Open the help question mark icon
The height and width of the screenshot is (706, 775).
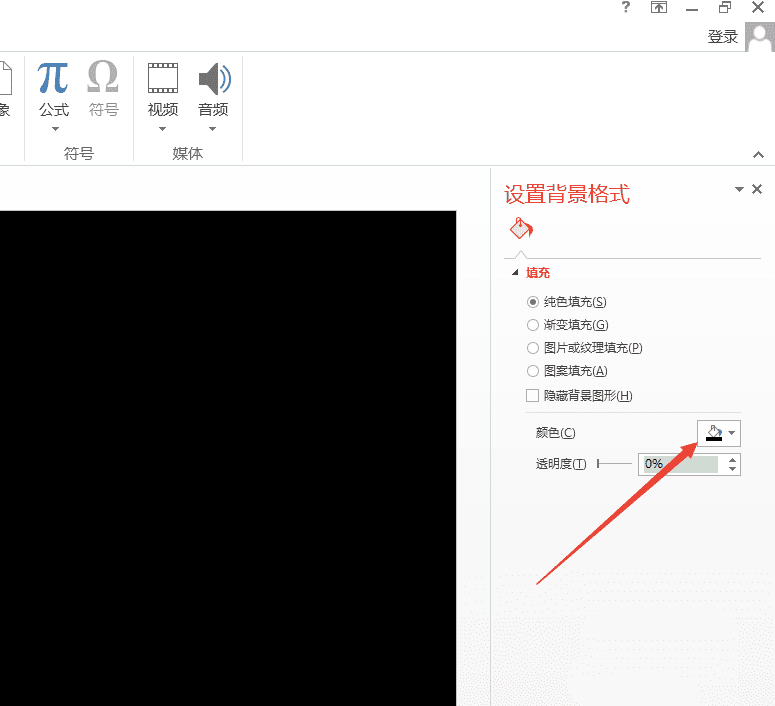coord(626,7)
